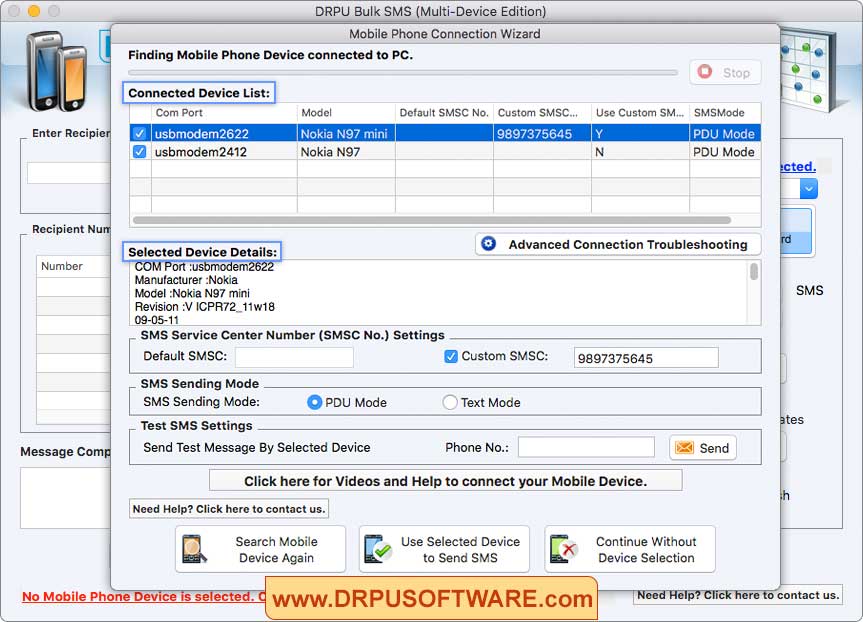Click Need Help contact link in wizard

229,509
